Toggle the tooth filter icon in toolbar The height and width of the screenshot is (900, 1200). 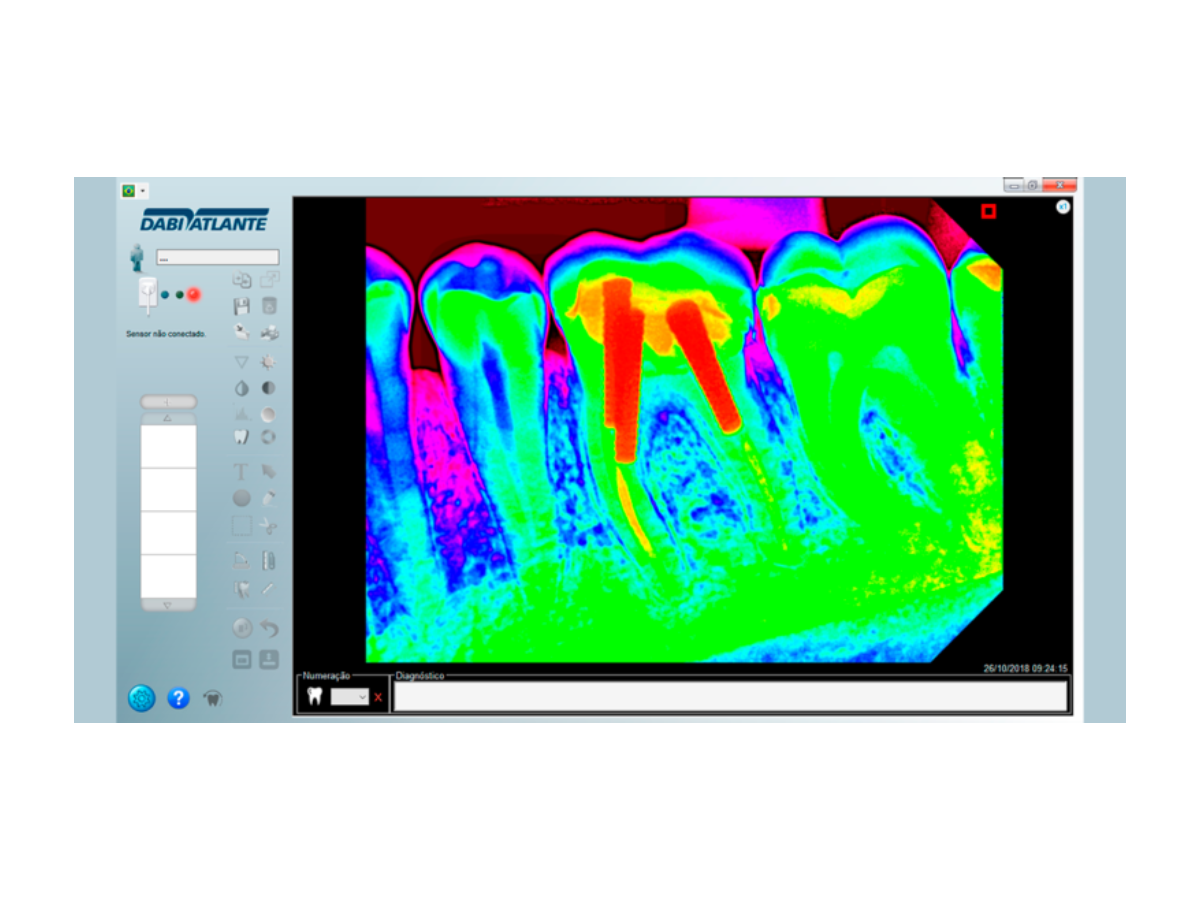click(241, 437)
